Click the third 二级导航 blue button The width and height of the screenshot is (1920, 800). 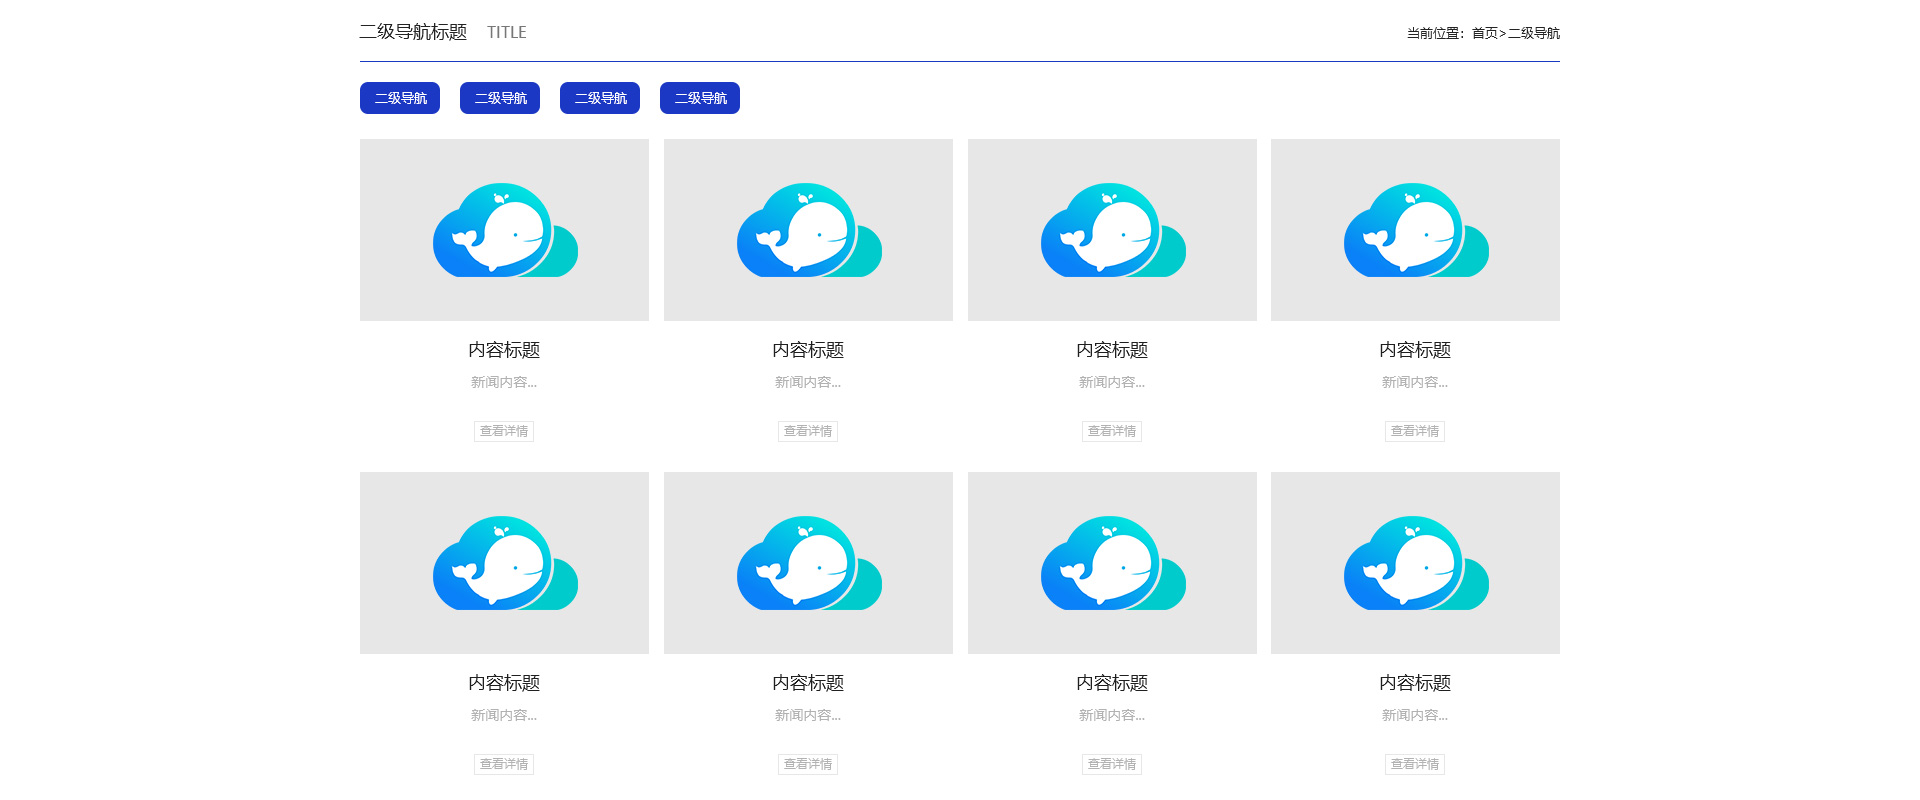600,98
